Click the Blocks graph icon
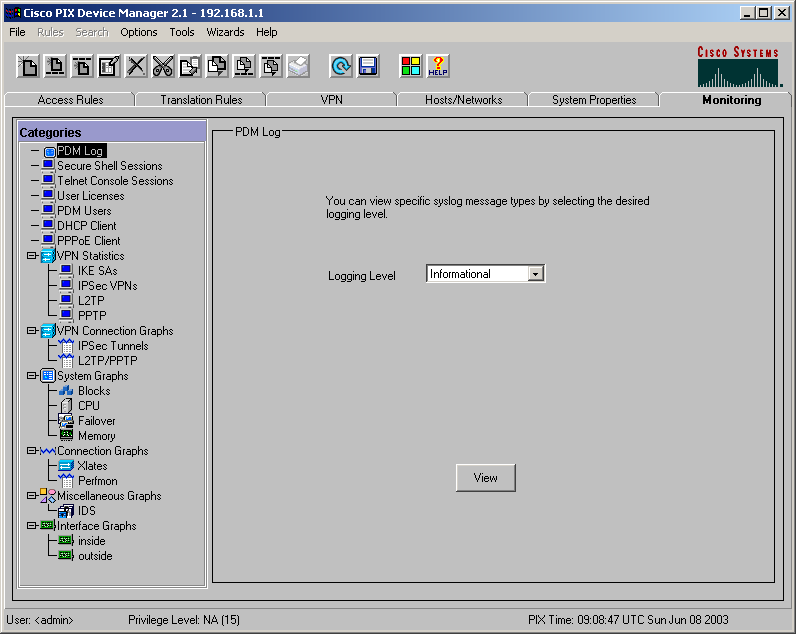The width and height of the screenshot is (796, 634). (x=66, y=391)
